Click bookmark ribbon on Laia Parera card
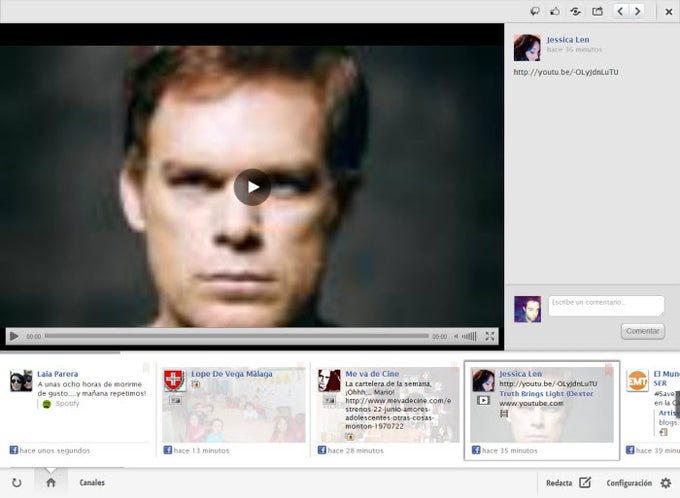This screenshot has height=498, width=680. point(146,368)
